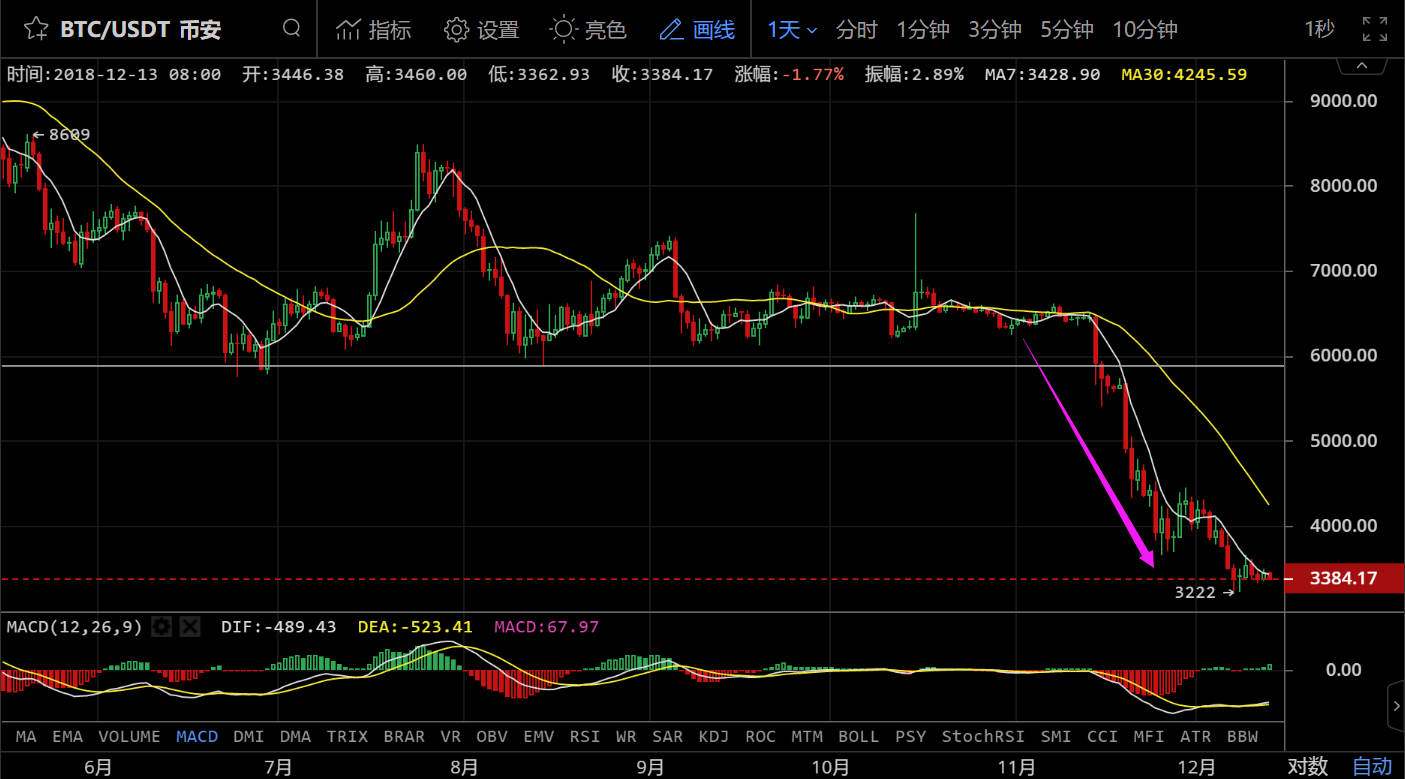Image resolution: width=1405 pixels, height=779 pixels.
Task: Click the MA30:4245.59 readout
Action: pyautogui.click(x=1184, y=74)
